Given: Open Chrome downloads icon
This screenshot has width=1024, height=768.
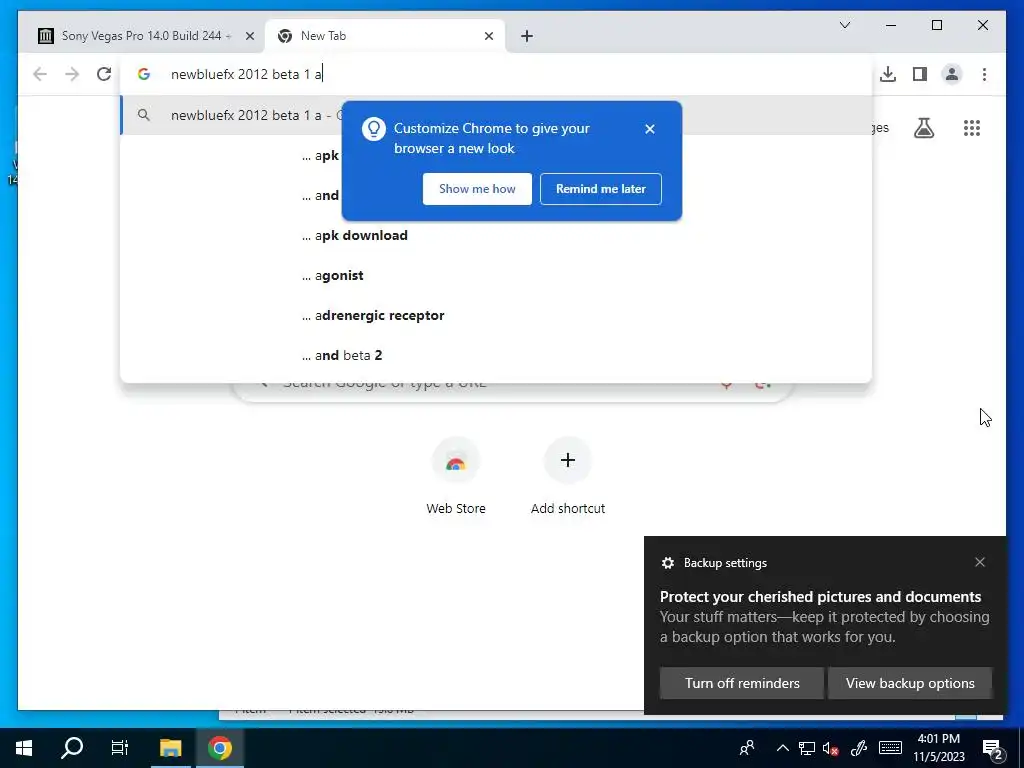Looking at the screenshot, I should pos(888,74).
